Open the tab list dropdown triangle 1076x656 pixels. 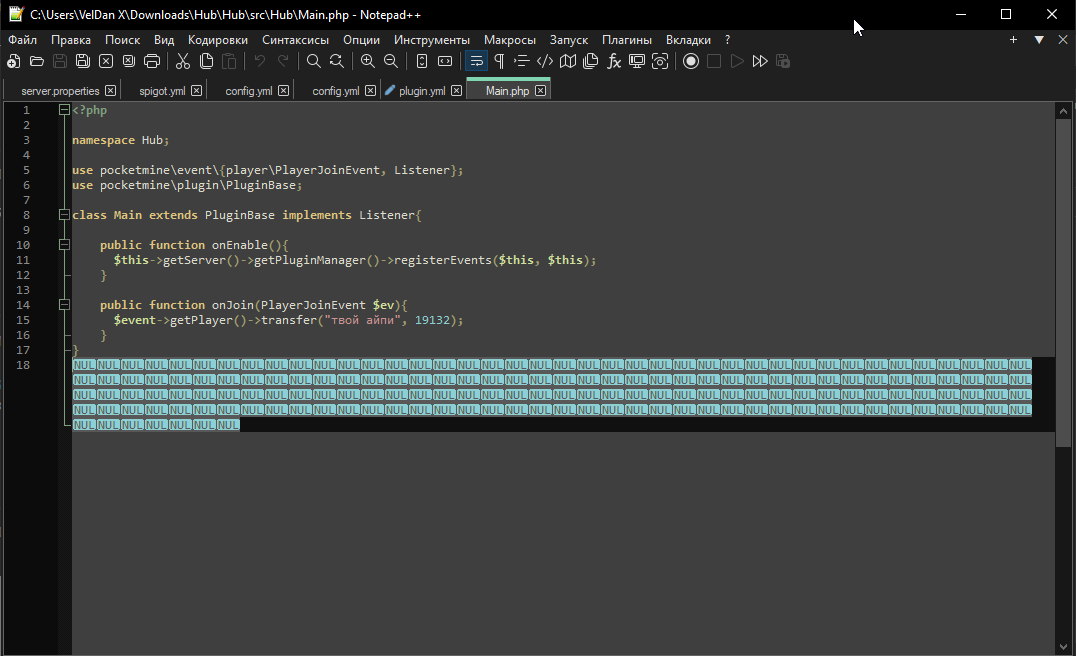tap(1038, 40)
